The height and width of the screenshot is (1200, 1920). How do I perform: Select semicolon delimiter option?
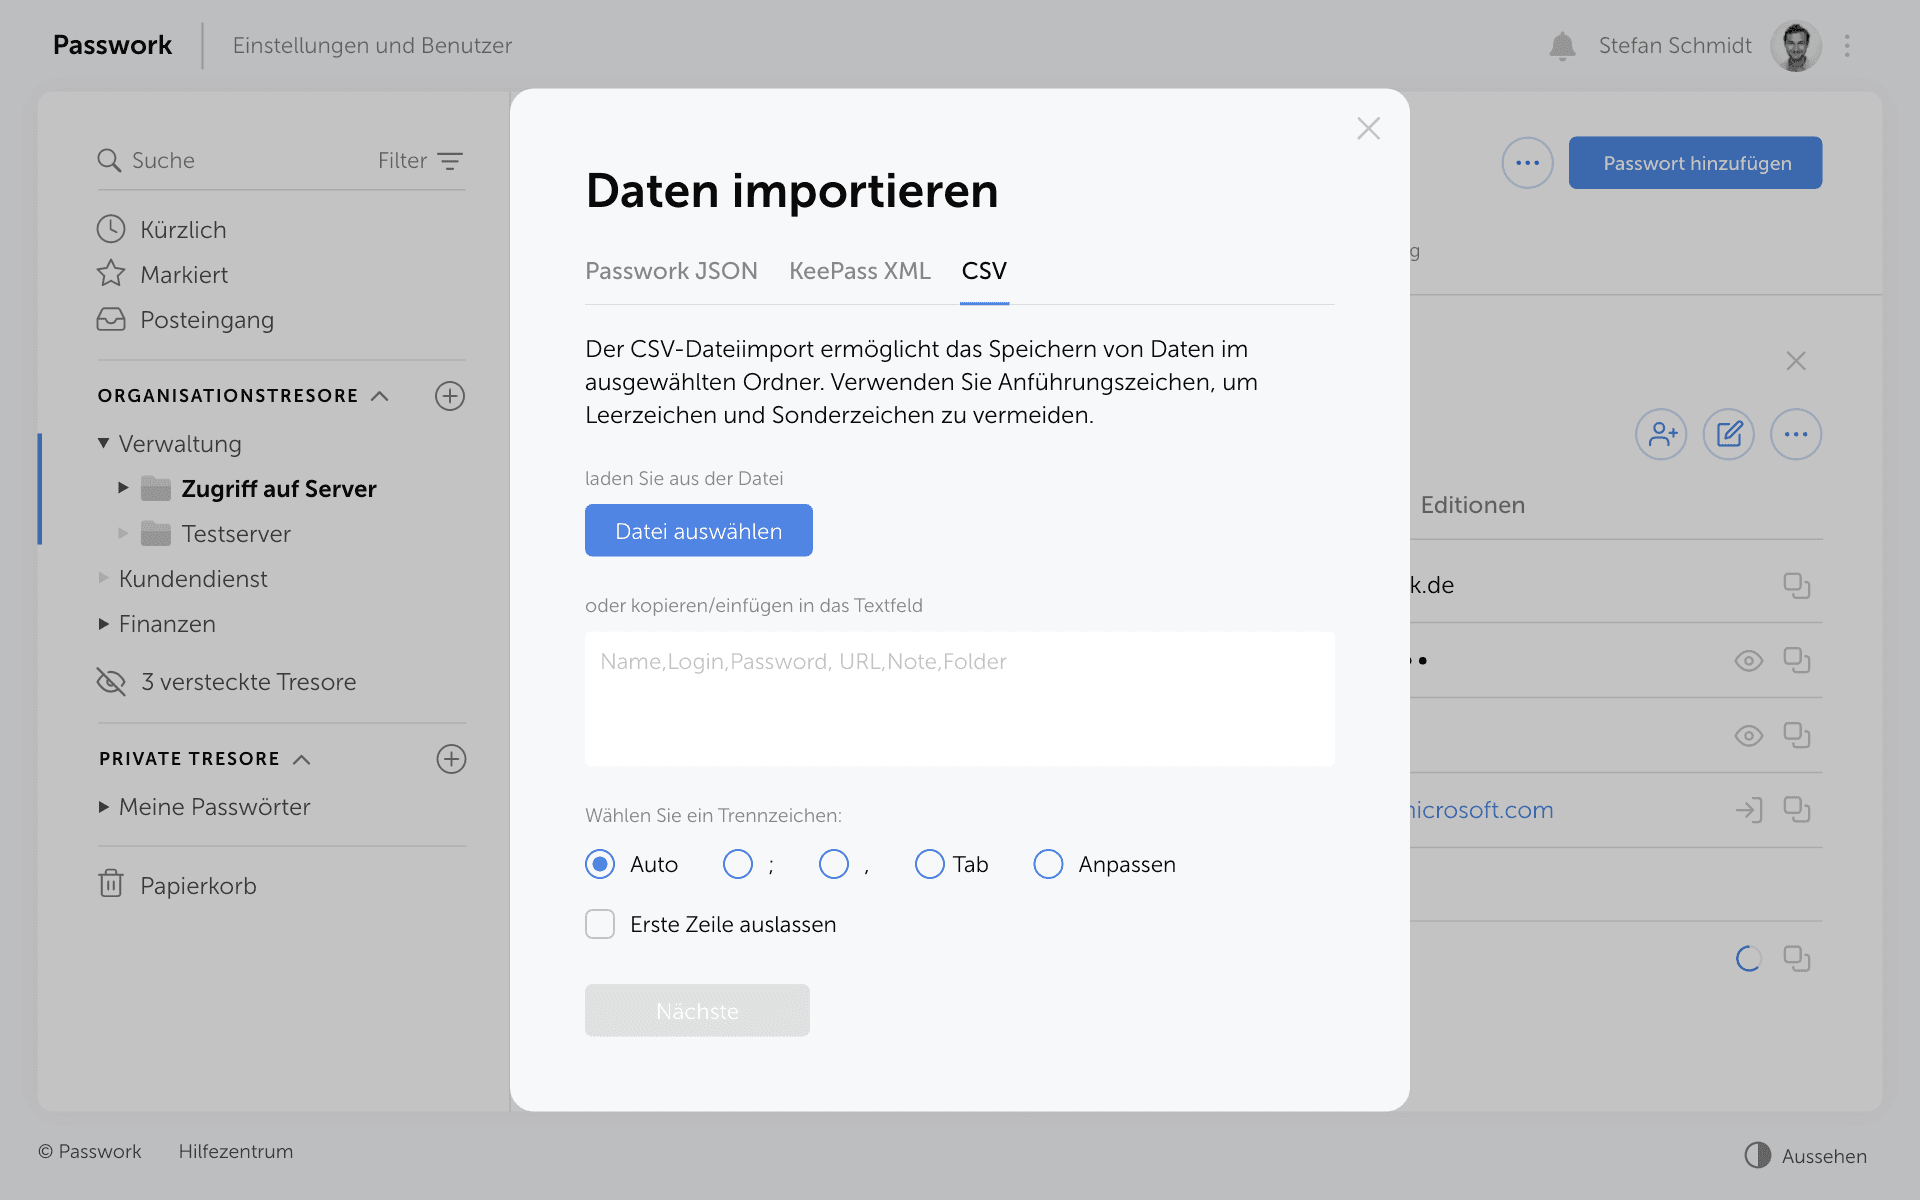coord(738,864)
